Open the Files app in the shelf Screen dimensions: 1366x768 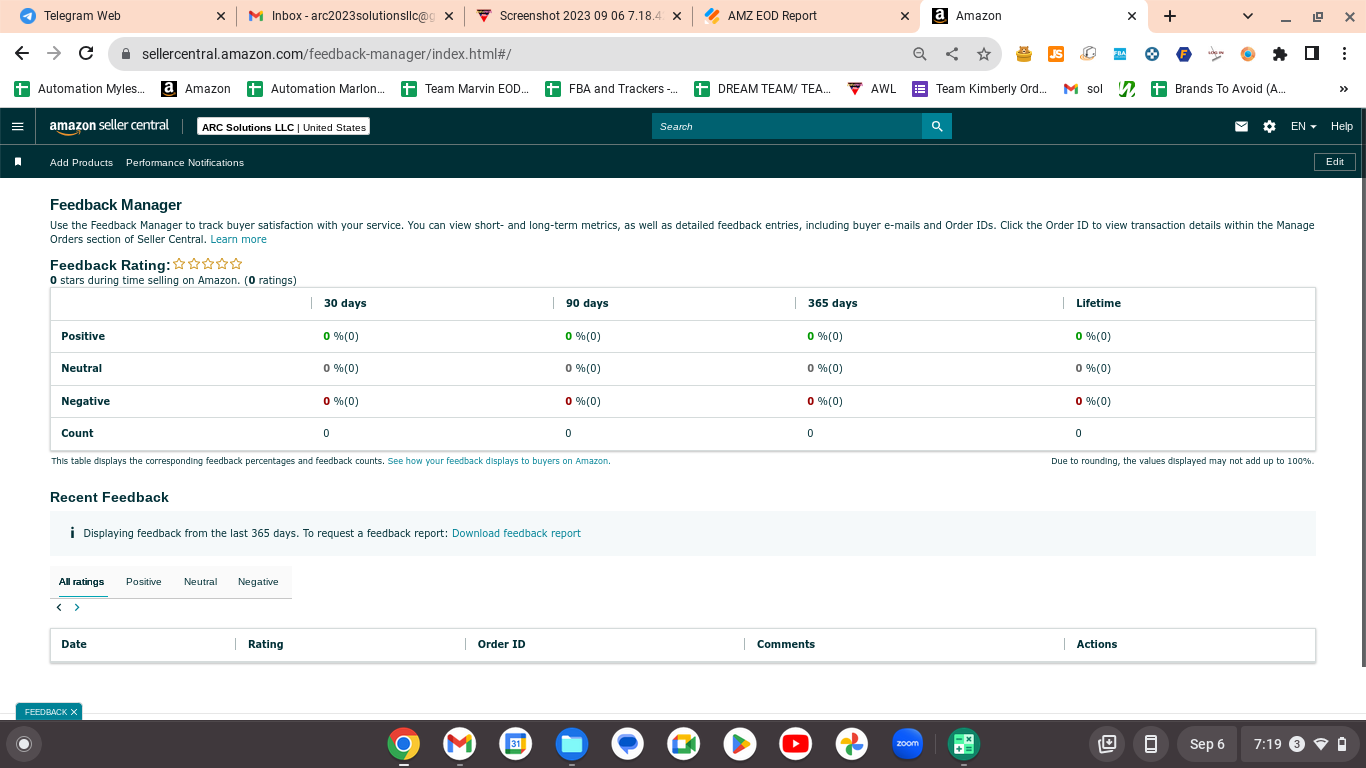coord(572,744)
